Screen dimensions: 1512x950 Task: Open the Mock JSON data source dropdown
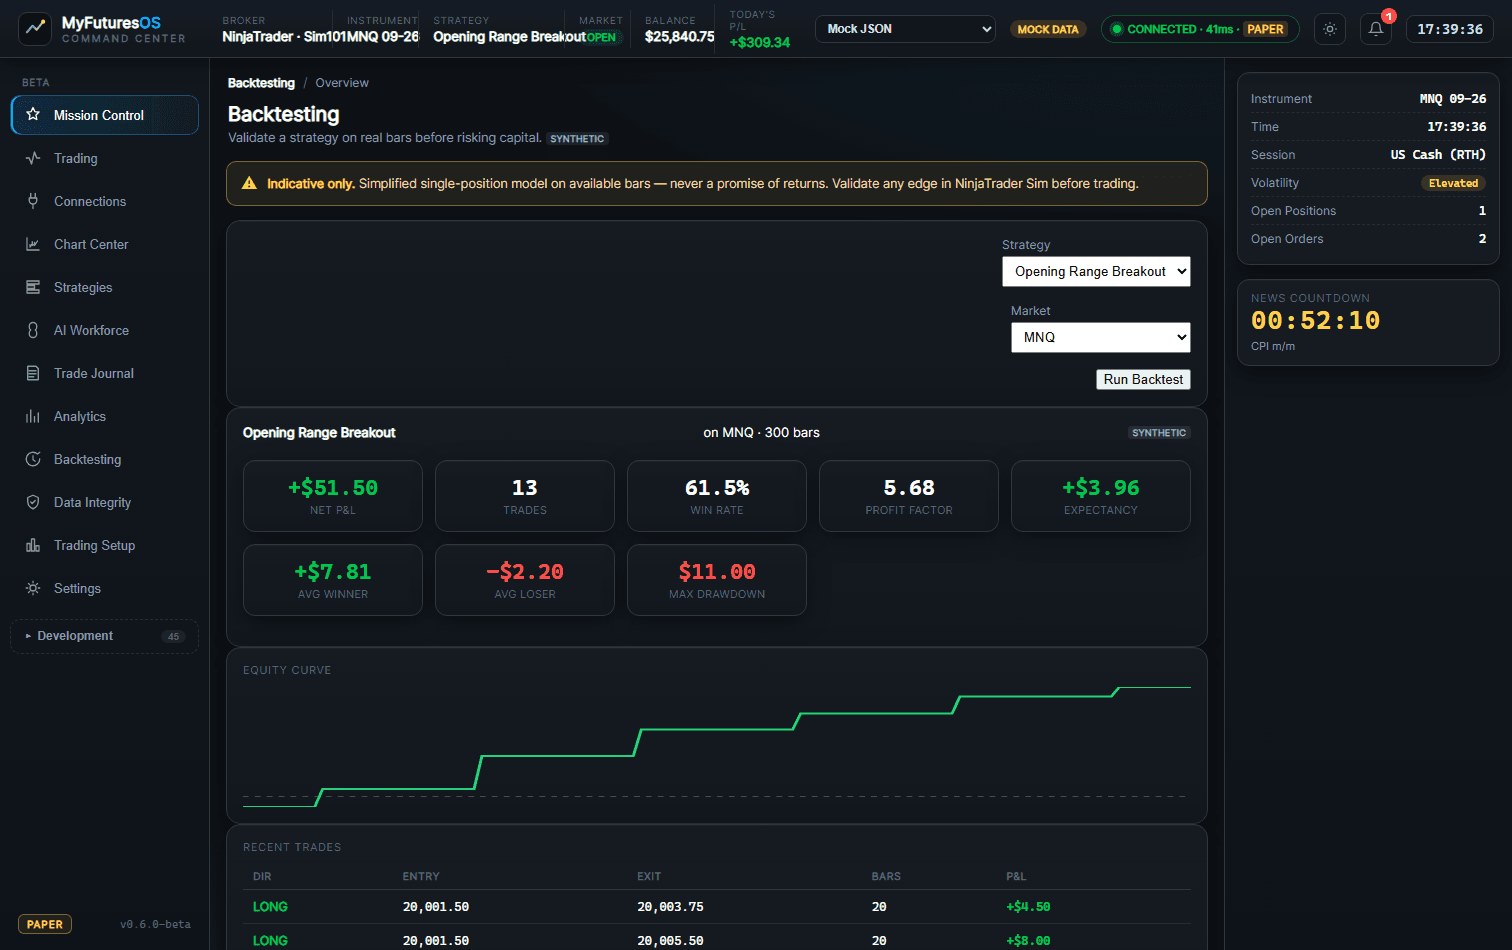point(905,29)
